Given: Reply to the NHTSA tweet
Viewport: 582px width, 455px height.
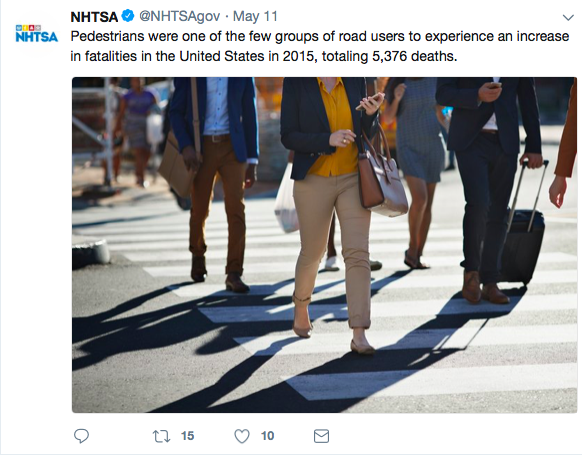Looking at the screenshot, I should pos(81,436).
